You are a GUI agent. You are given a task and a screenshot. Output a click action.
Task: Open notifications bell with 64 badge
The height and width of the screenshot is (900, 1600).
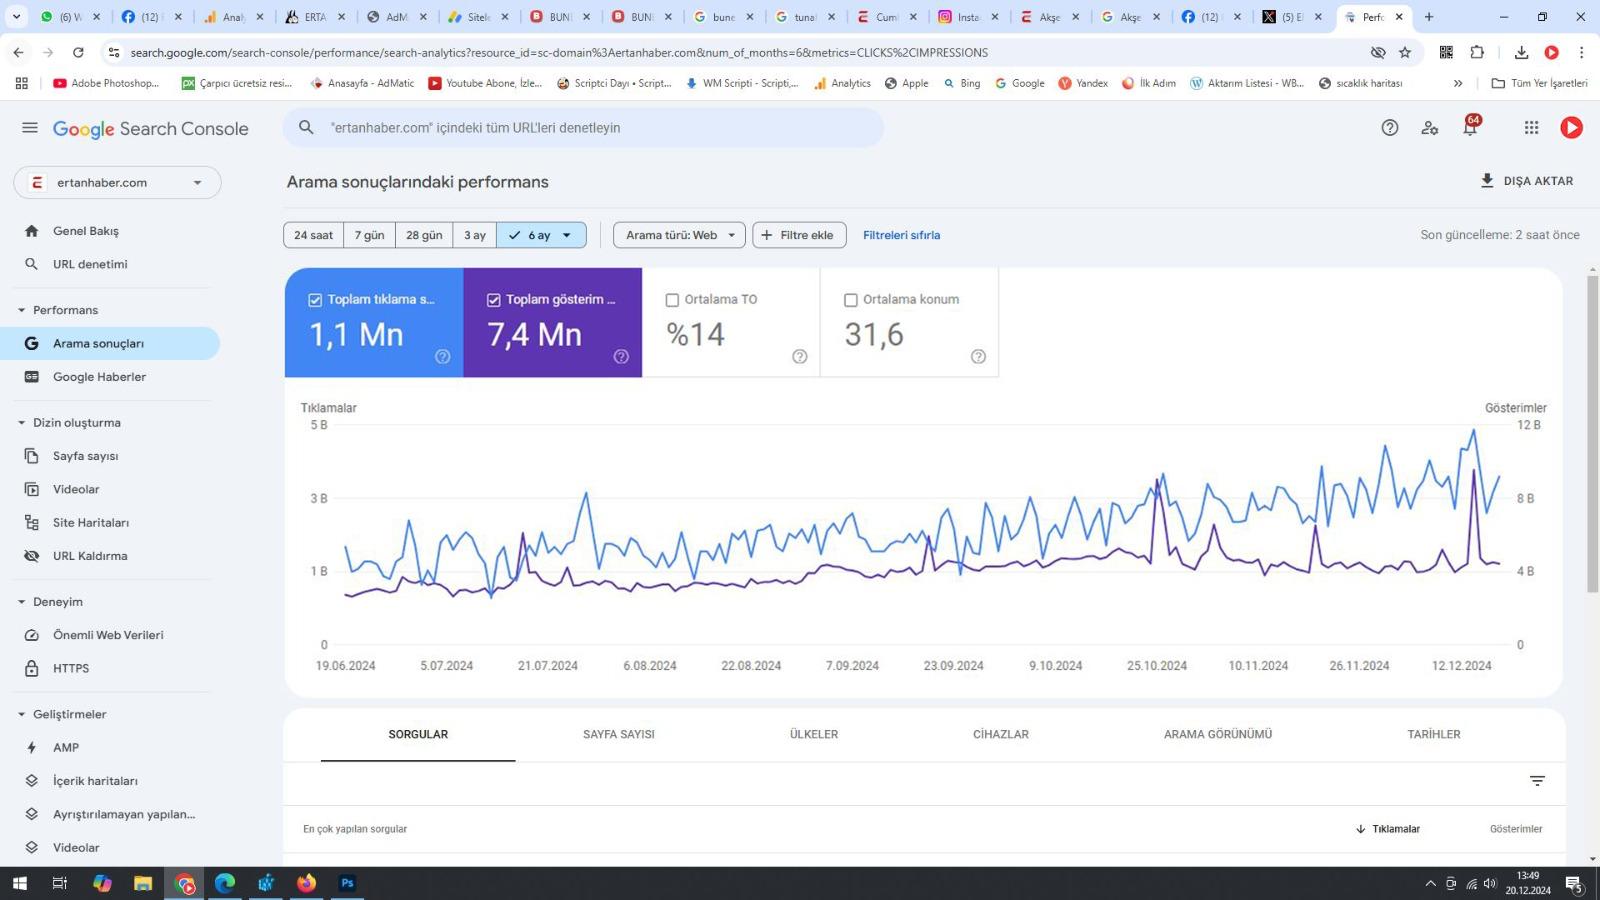tap(1470, 127)
